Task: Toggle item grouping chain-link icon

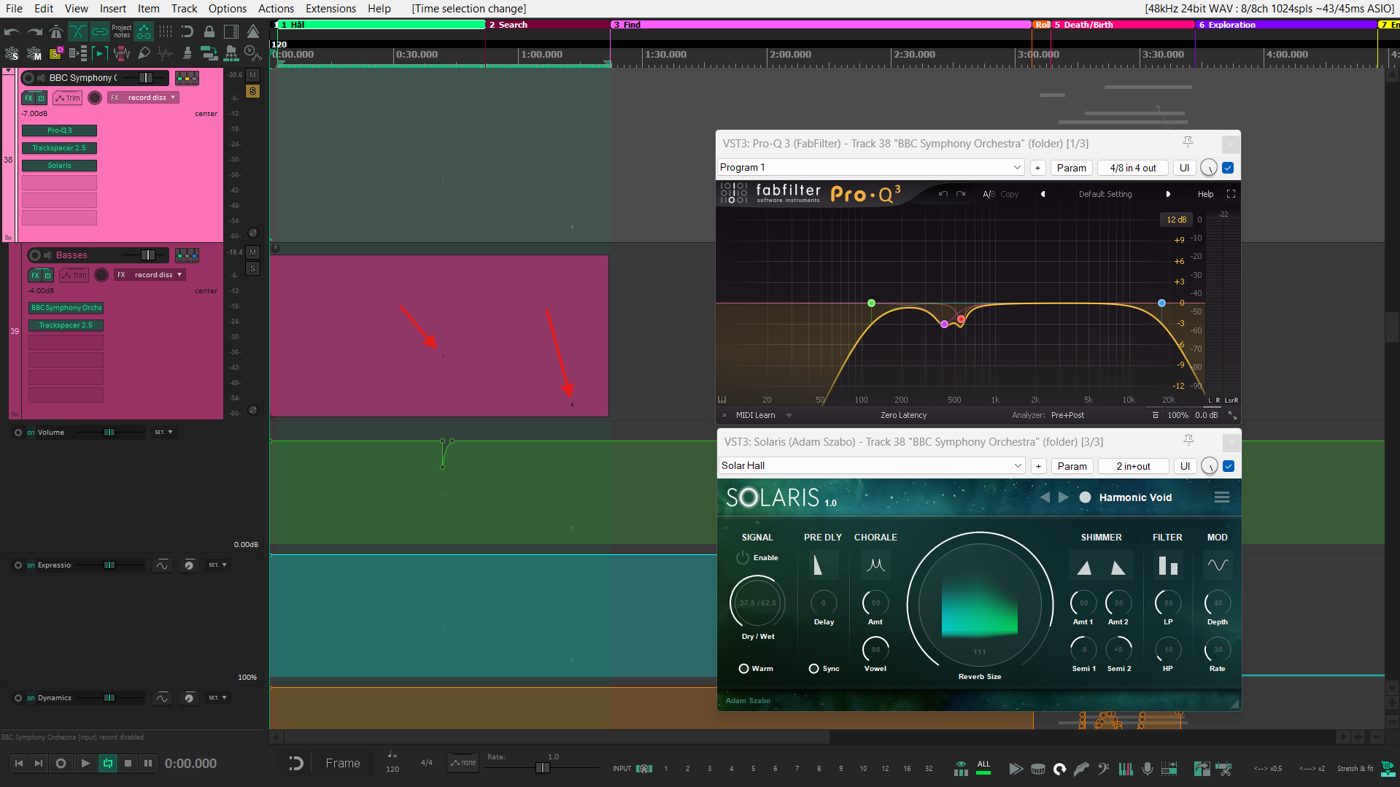Action: pos(100,32)
